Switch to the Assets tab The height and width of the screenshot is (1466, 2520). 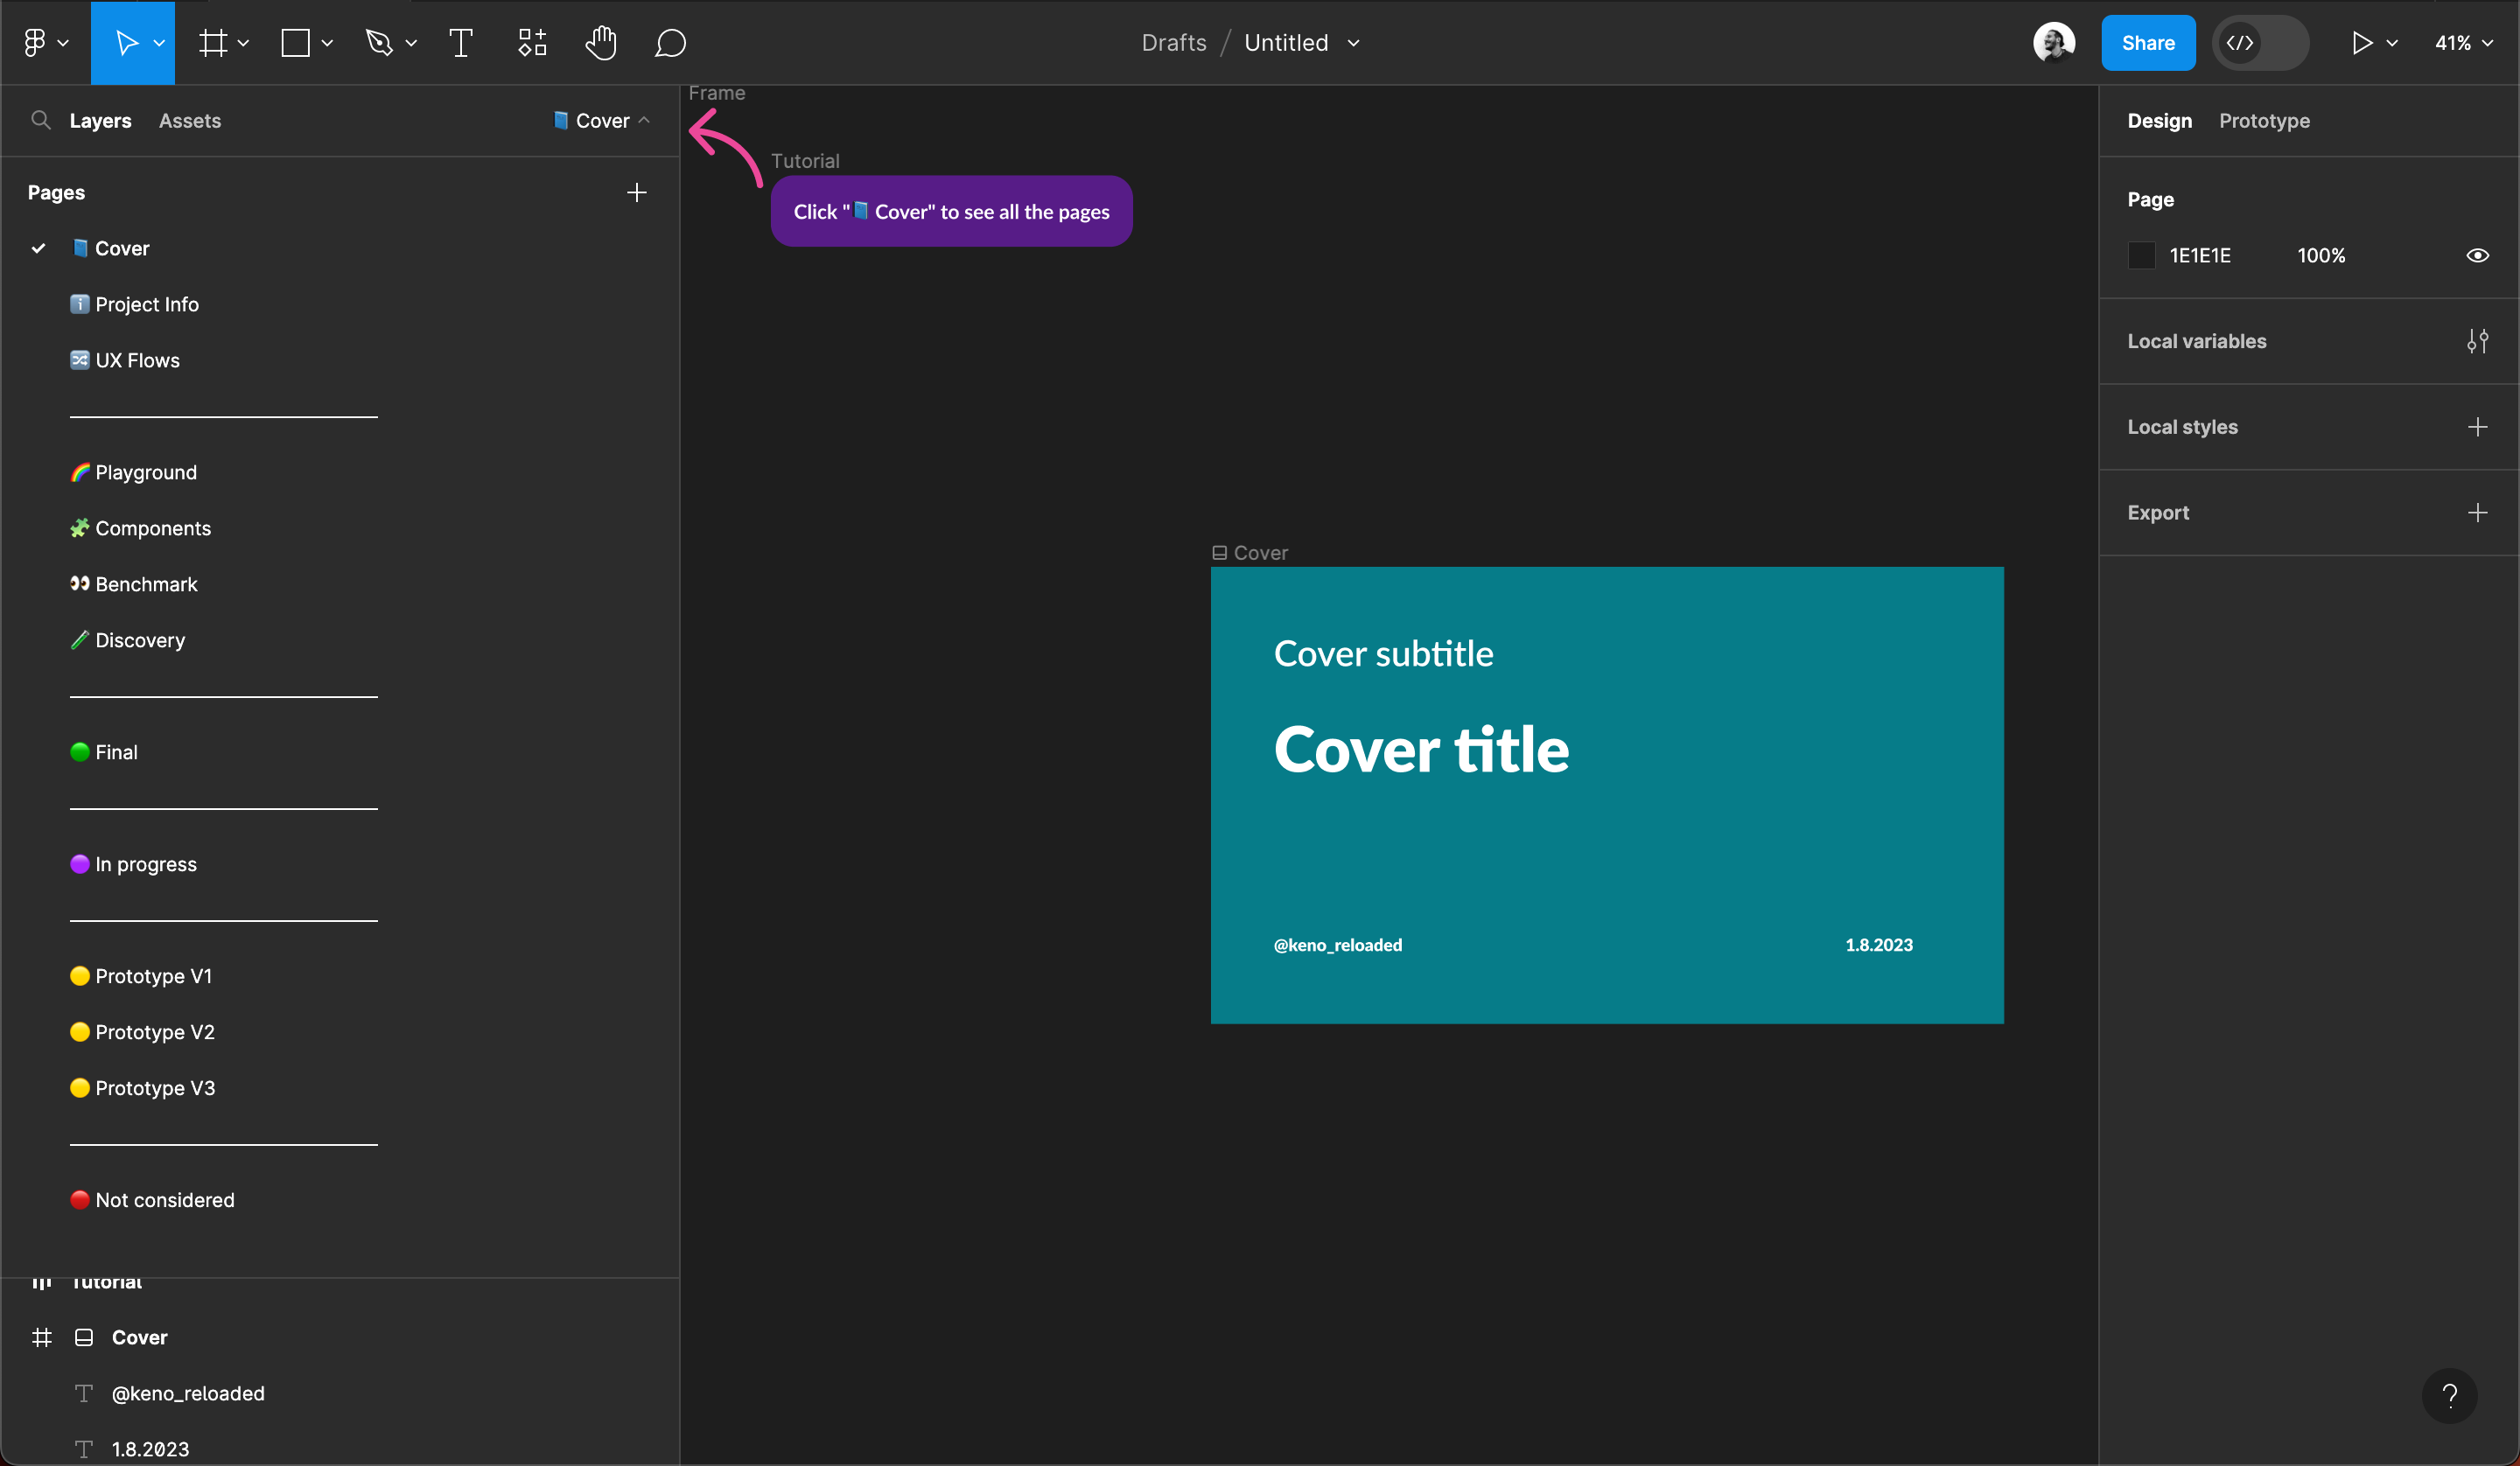tap(190, 120)
